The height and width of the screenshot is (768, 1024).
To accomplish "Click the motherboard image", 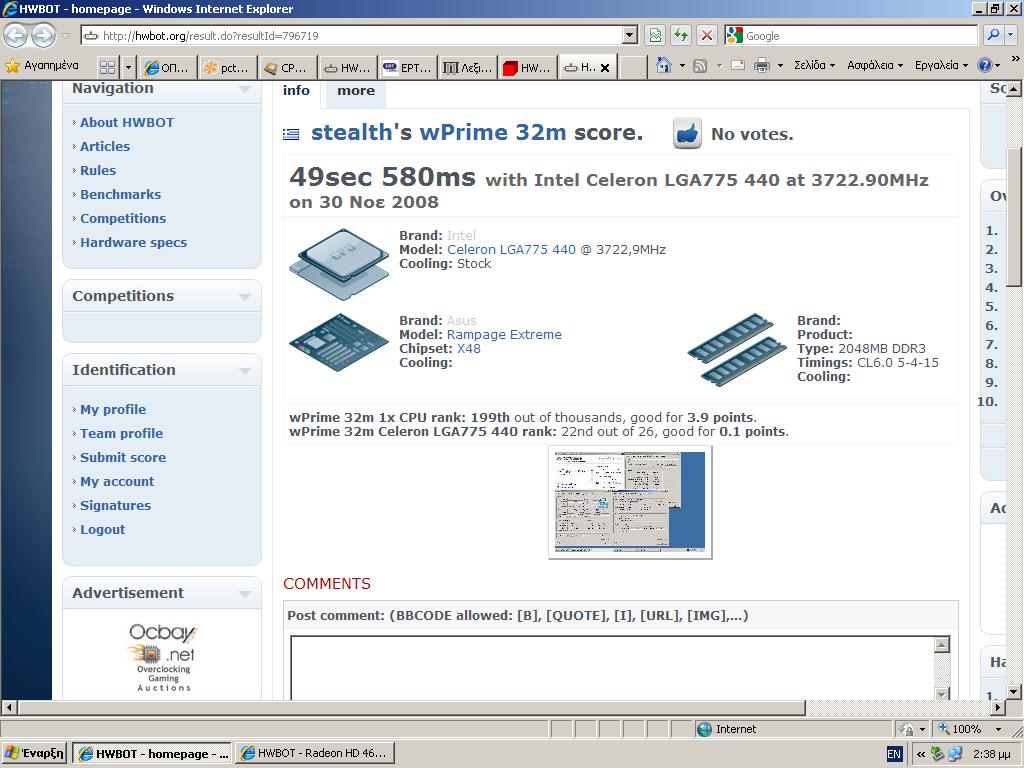I will tap(338, 342).
